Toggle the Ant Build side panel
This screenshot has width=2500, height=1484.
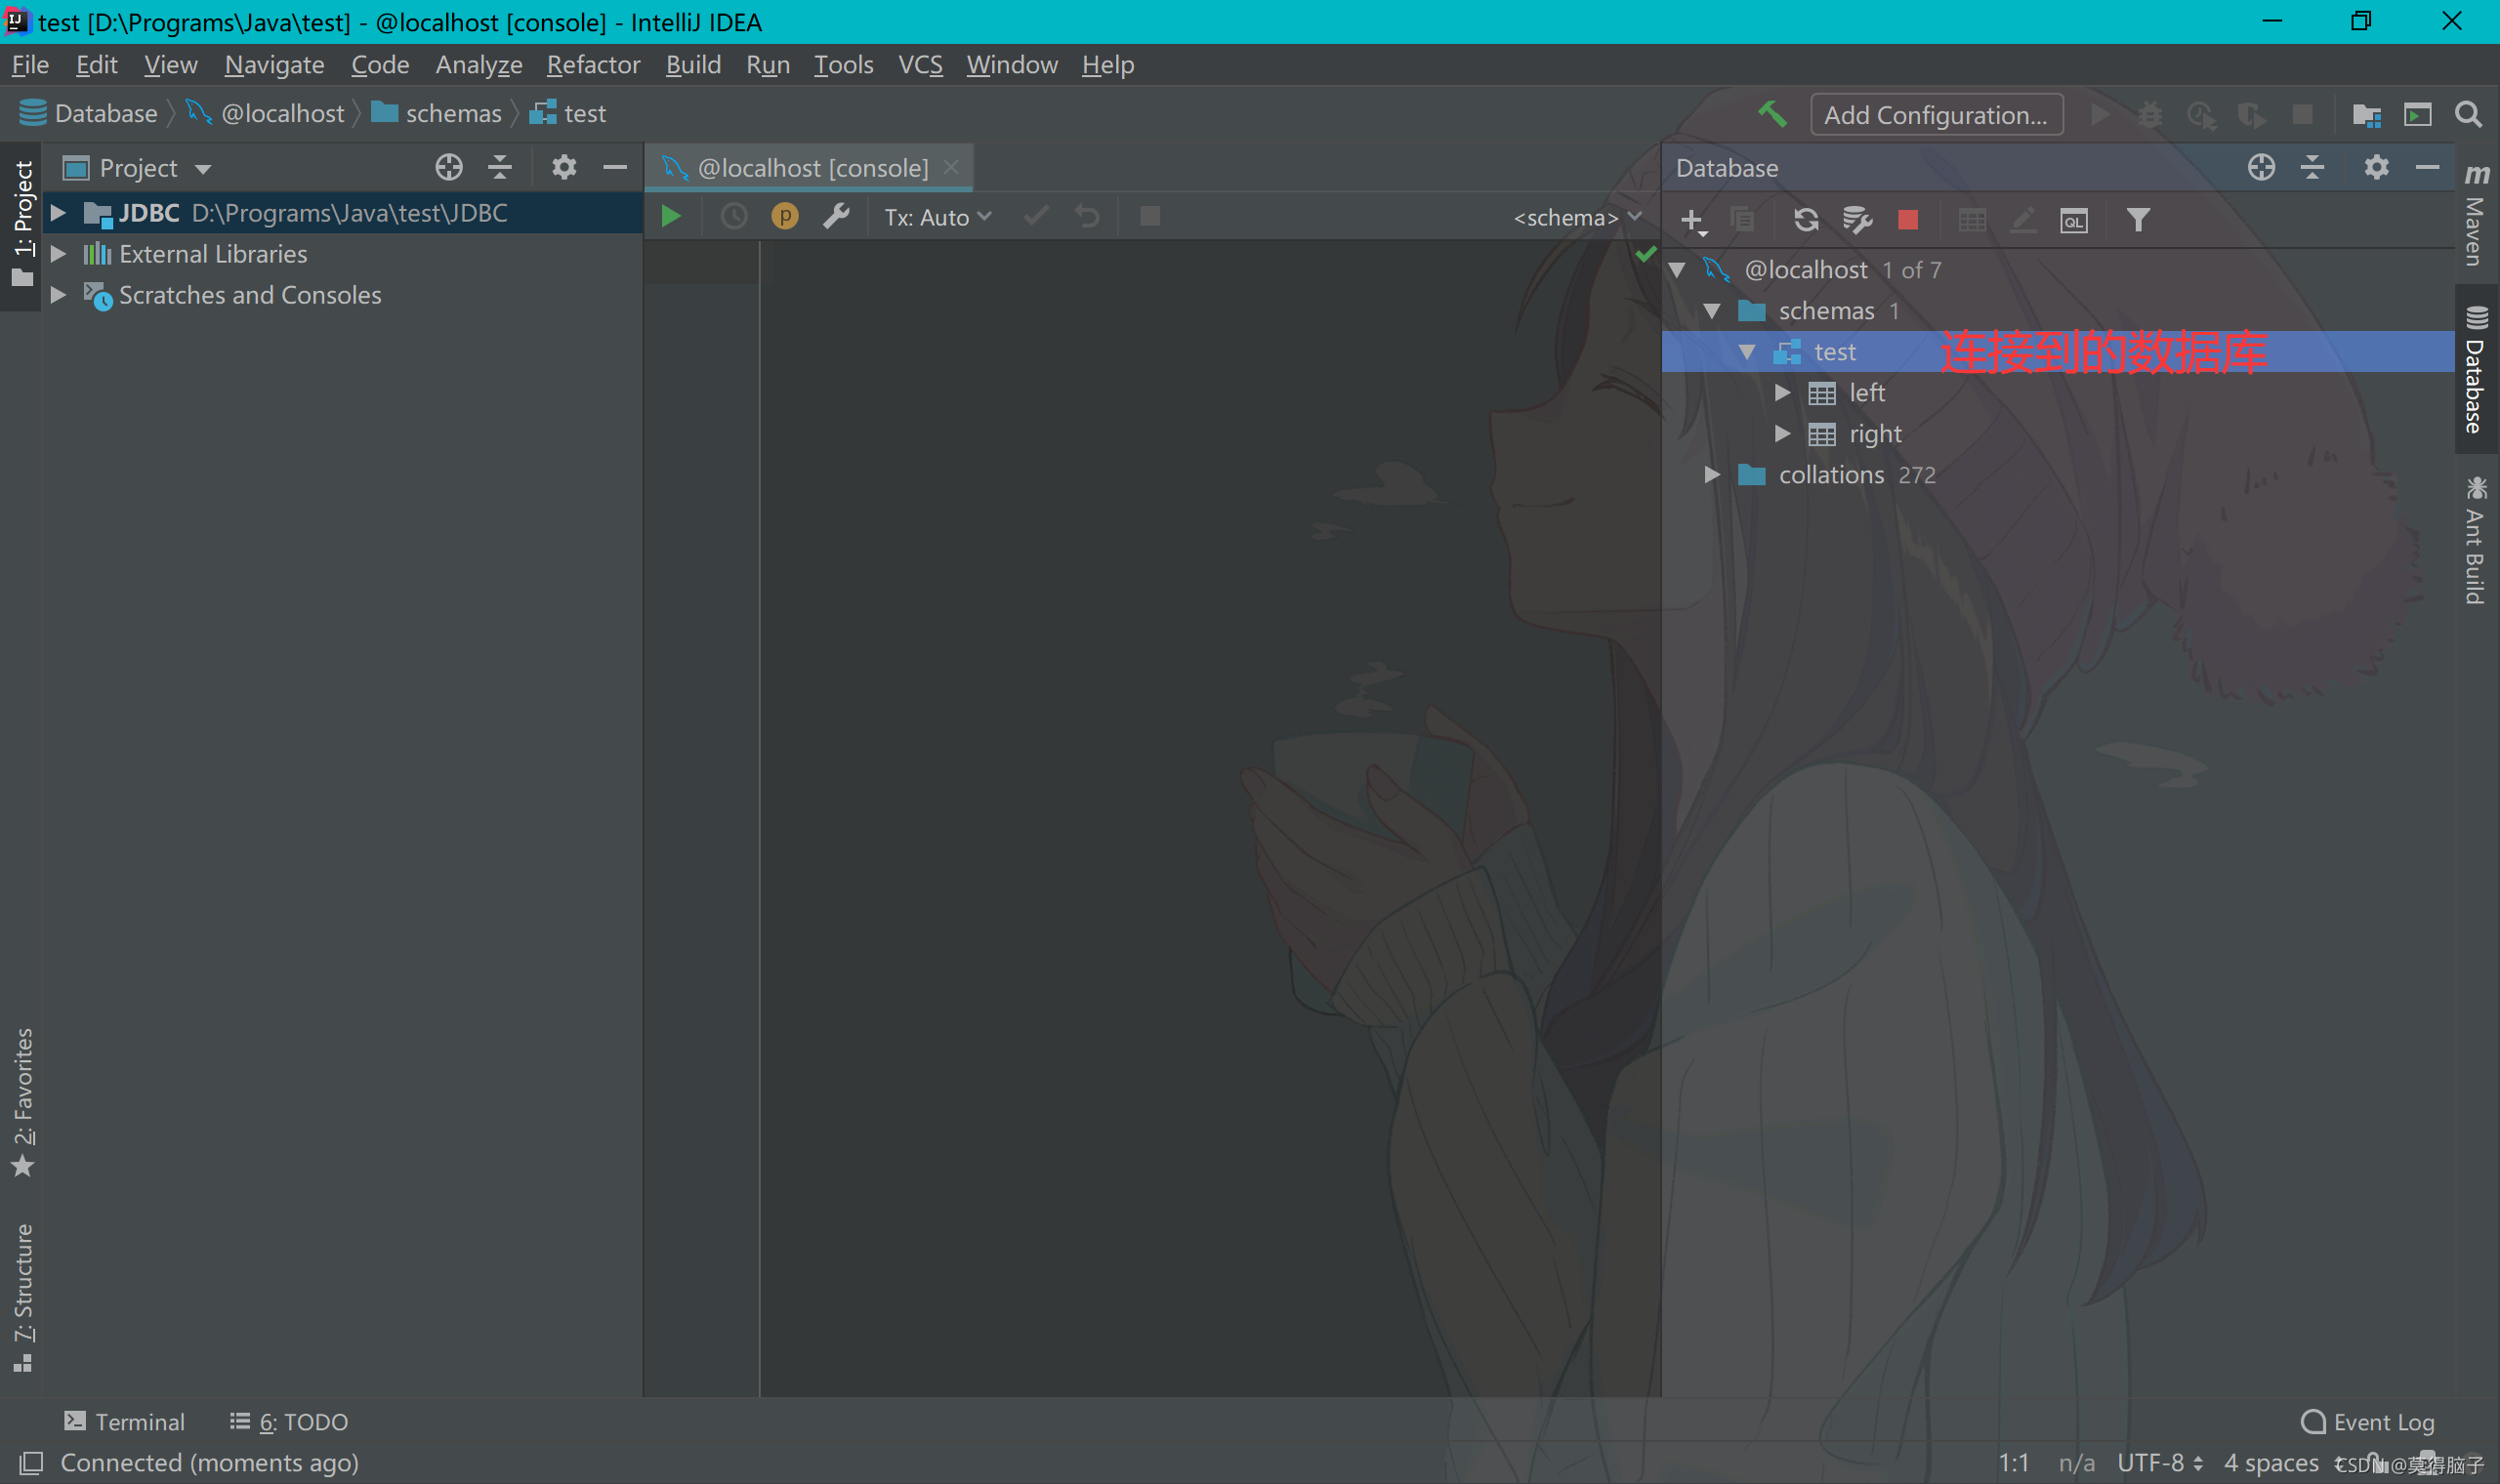pyautogui.click(x=2476, y=540)
